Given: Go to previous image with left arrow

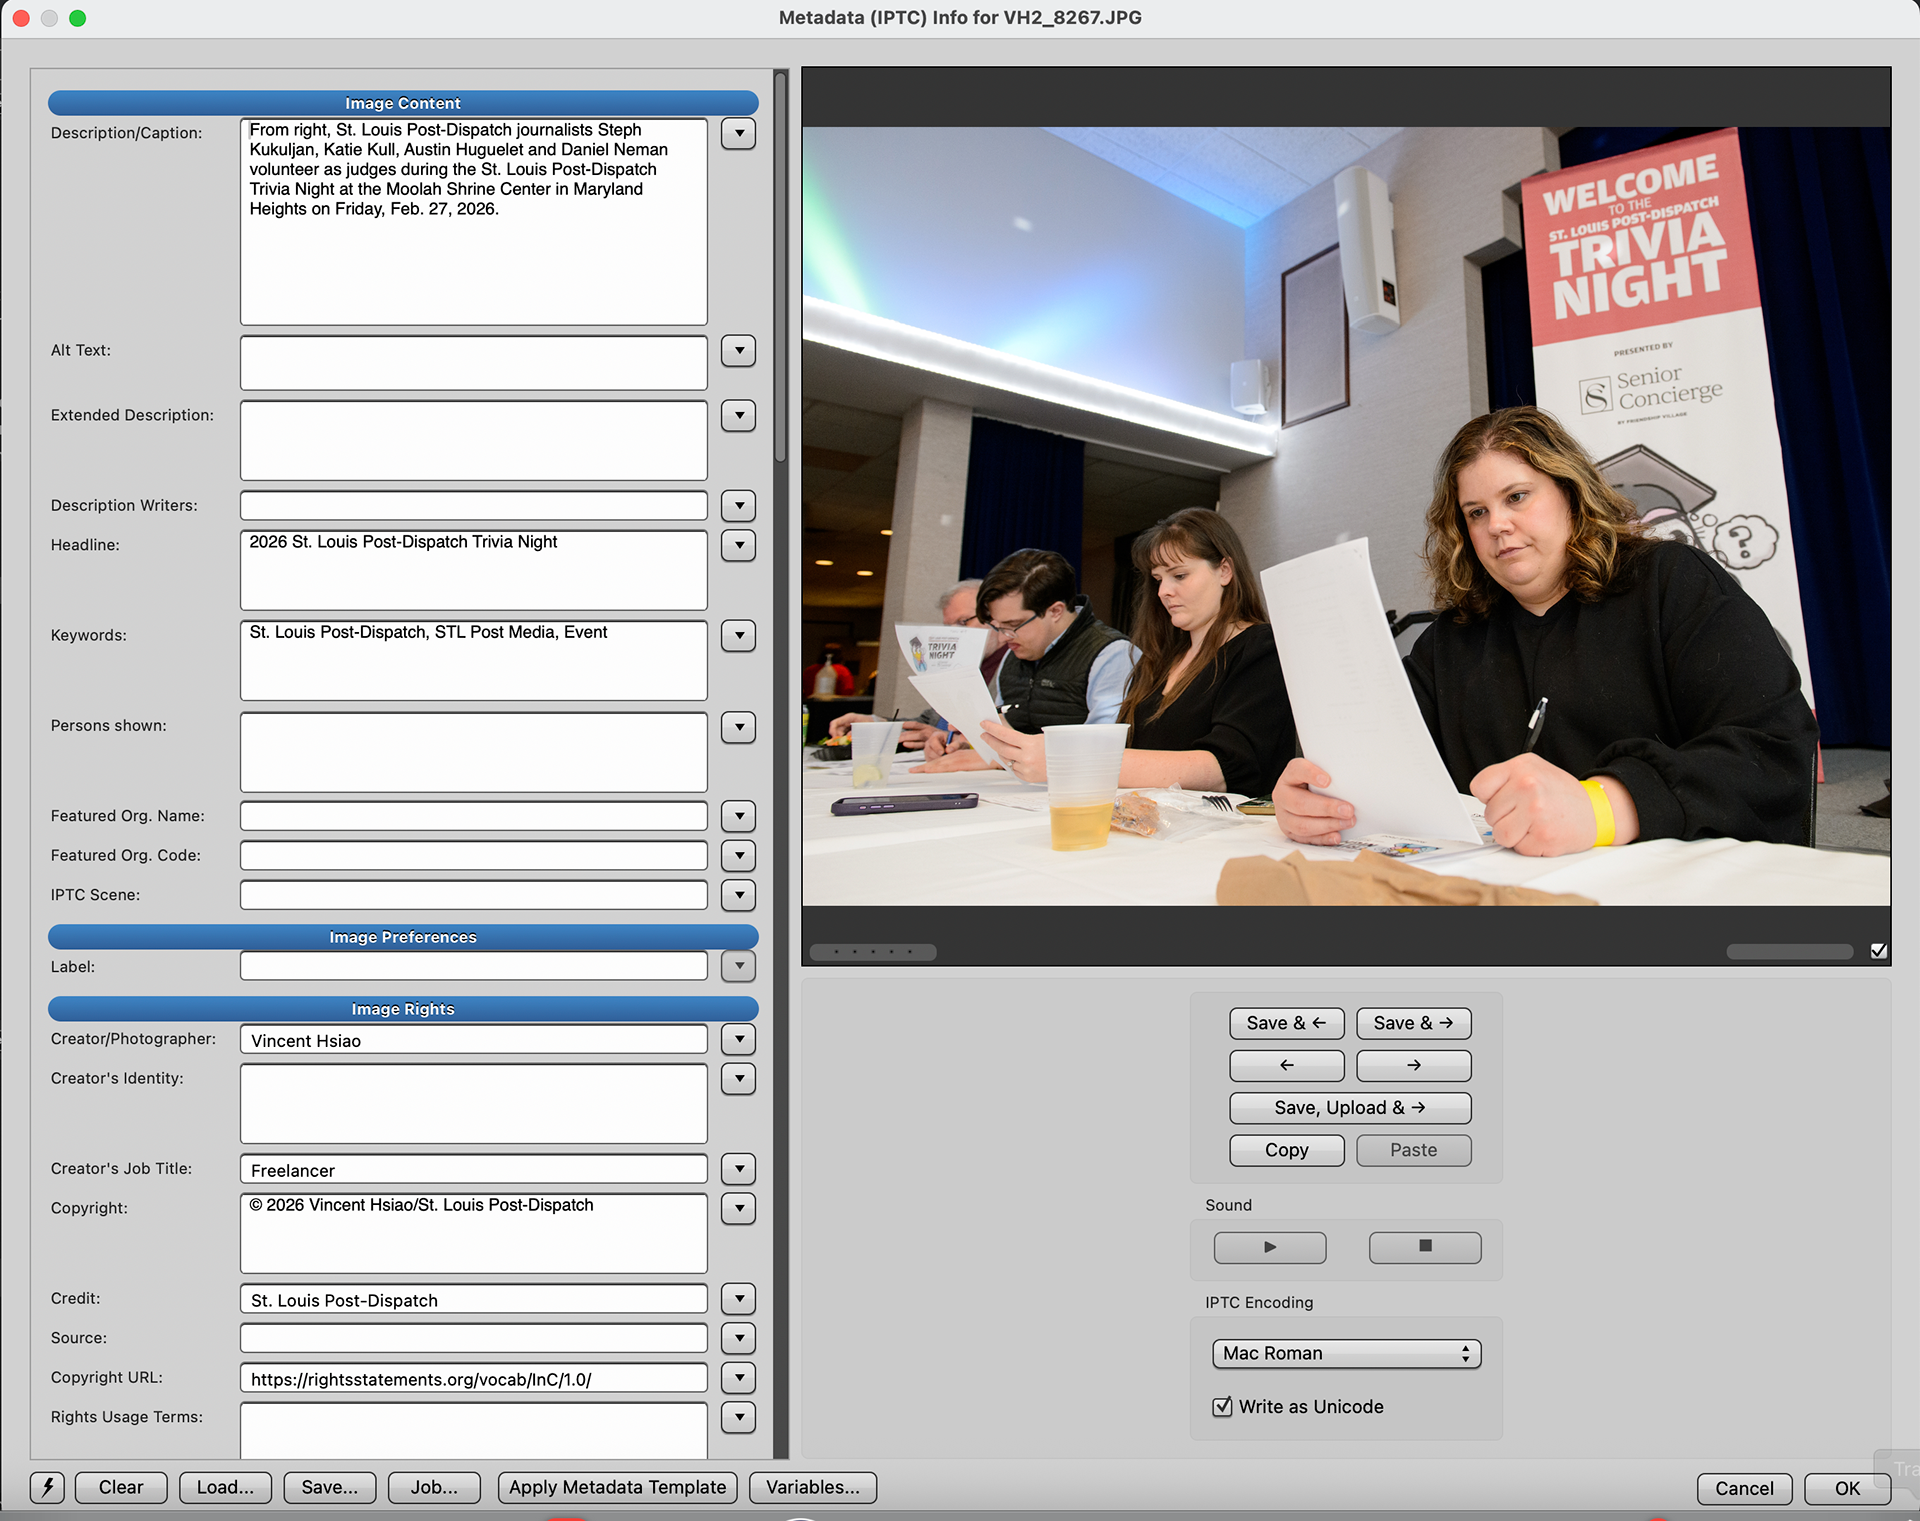Looking at the screenshot, I should (x=1286, y=1065).
